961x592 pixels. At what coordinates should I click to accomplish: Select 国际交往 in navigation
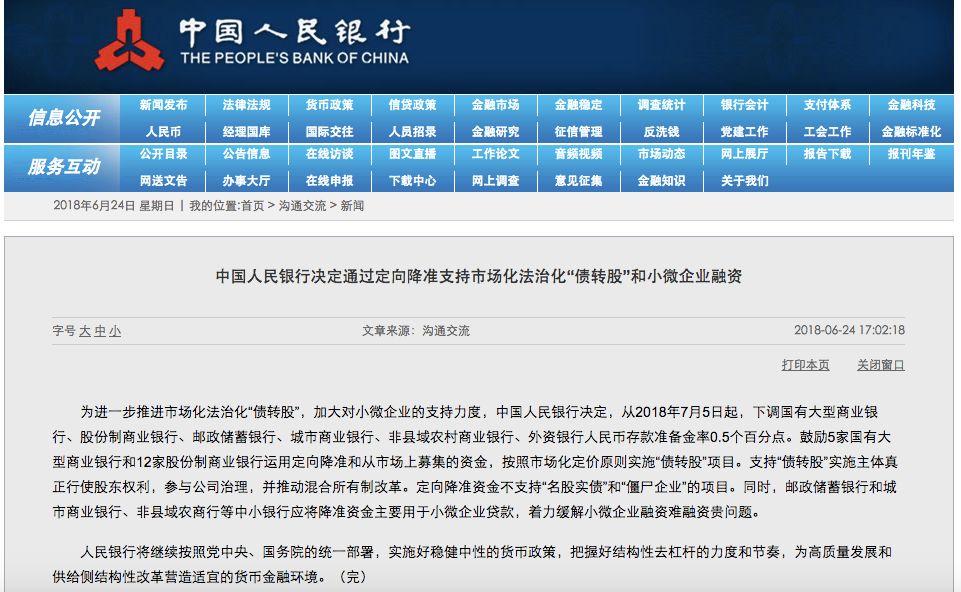[330, 132]
